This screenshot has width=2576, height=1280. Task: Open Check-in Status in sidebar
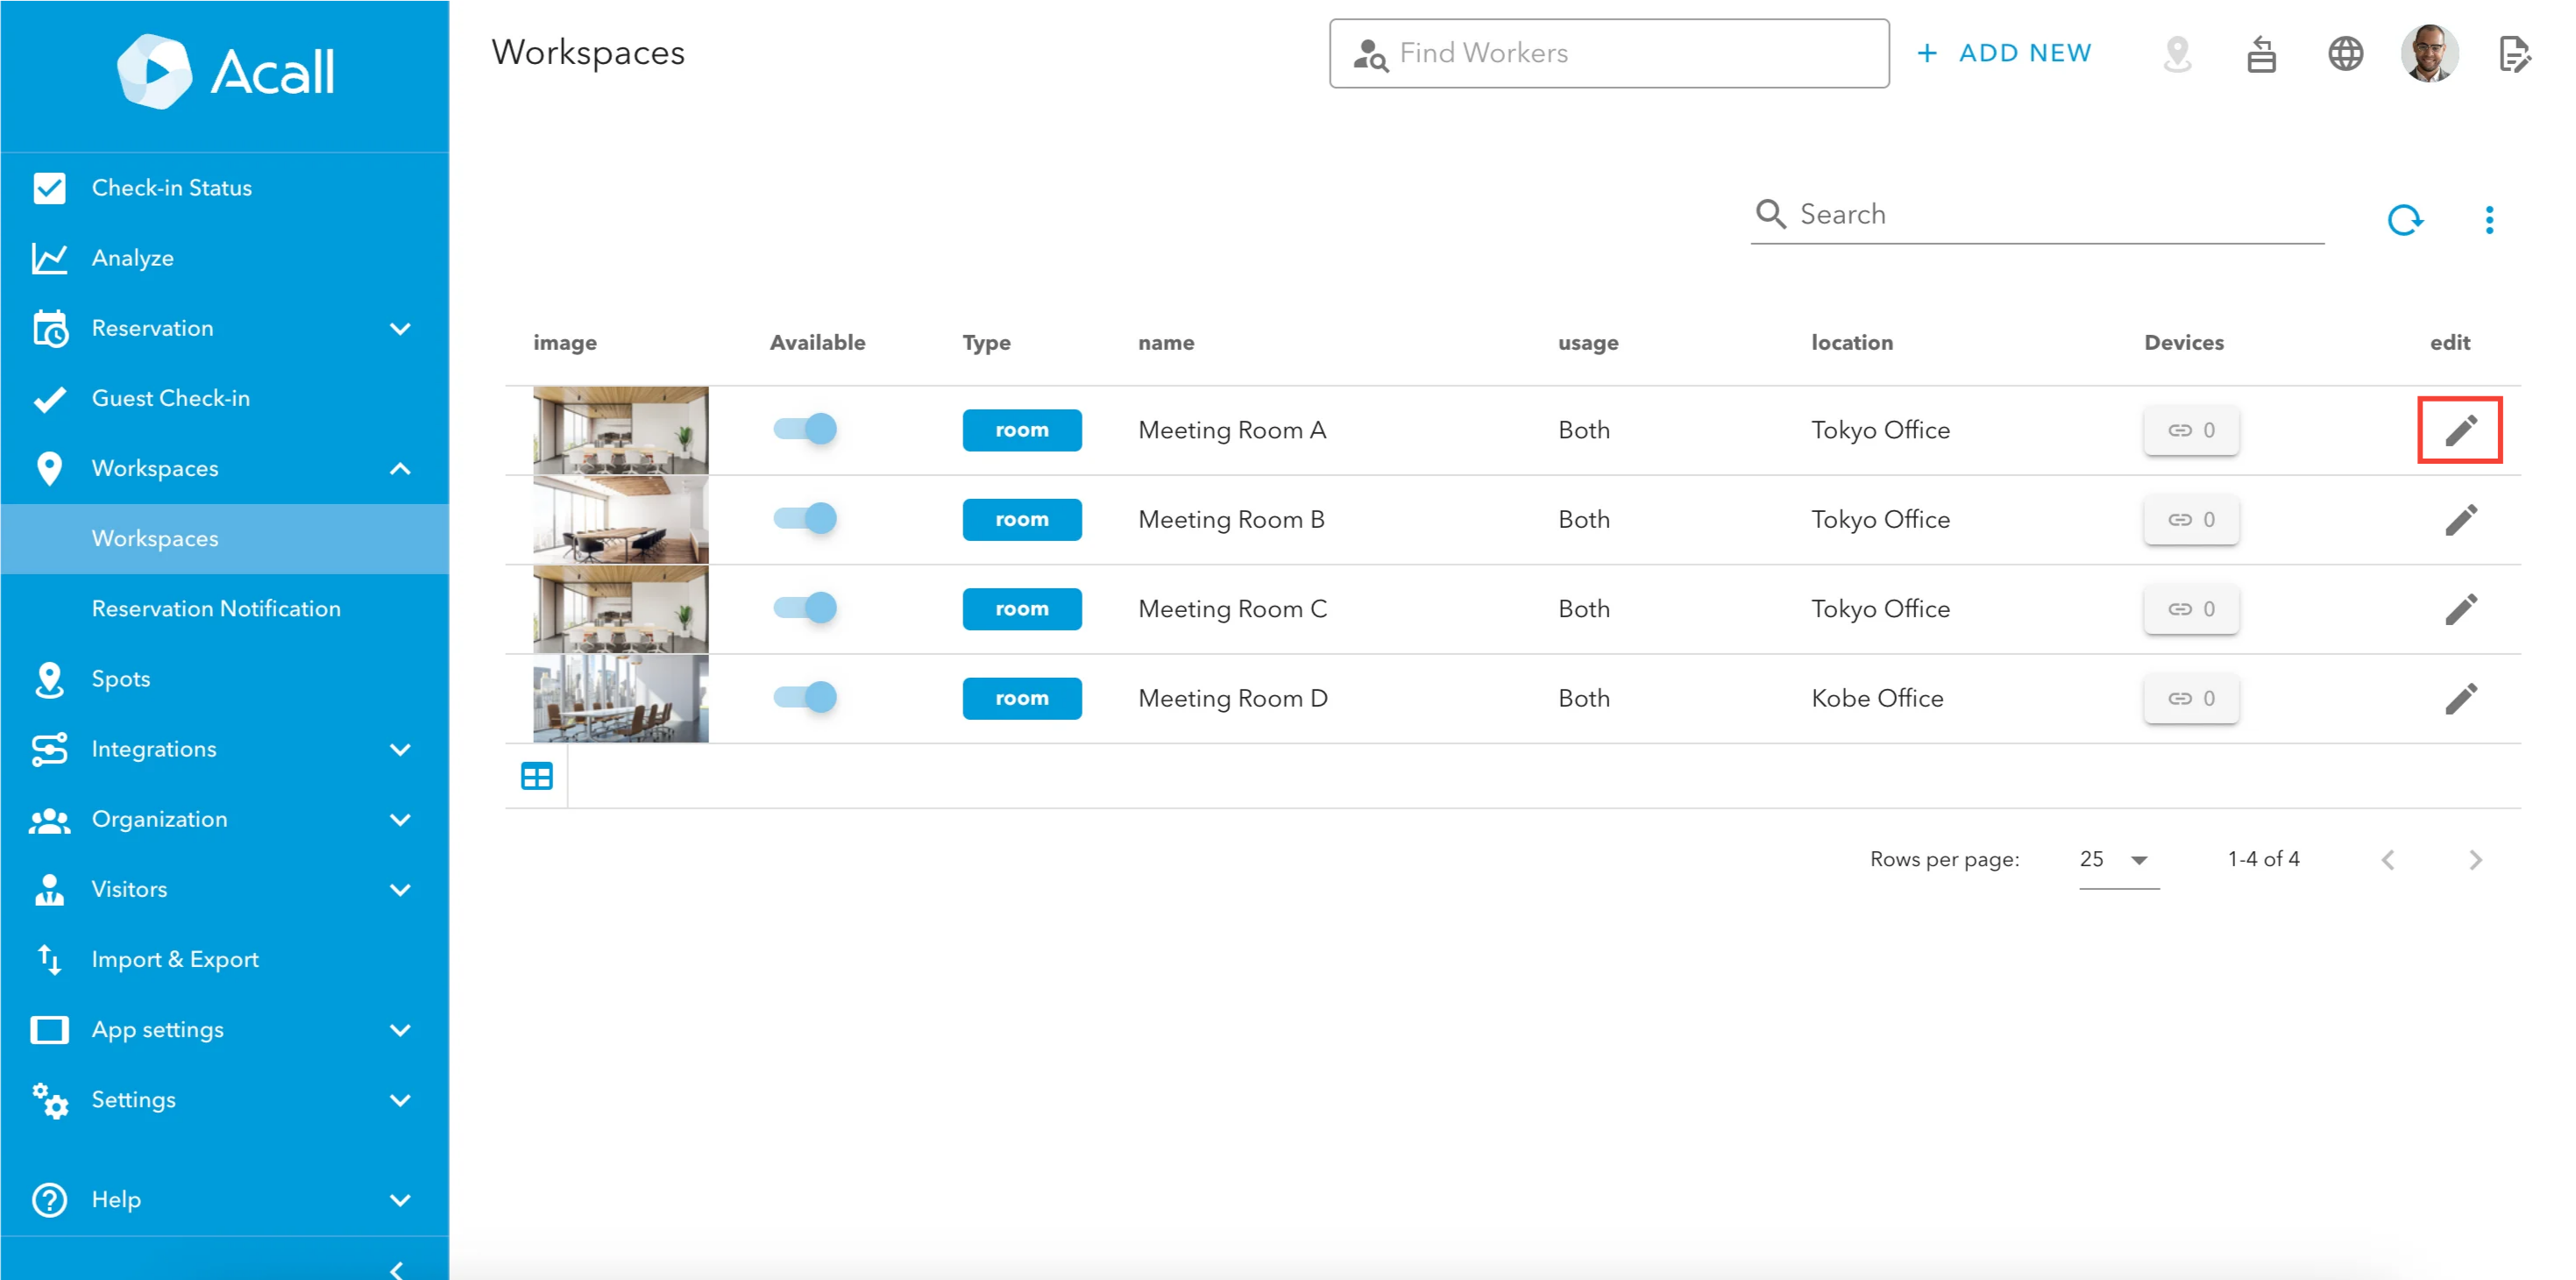pos(224,188)
